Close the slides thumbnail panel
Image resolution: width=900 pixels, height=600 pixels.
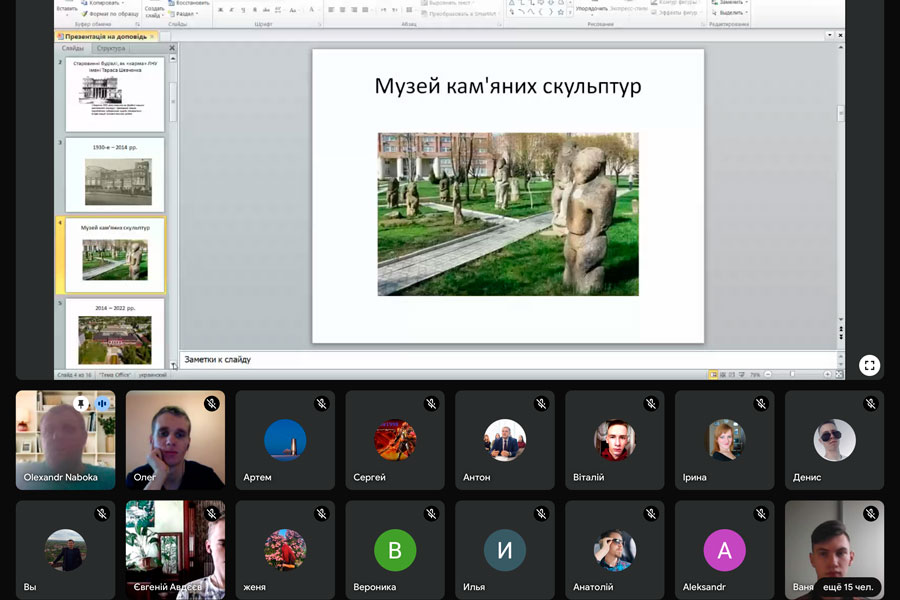[x=172, y=48]
